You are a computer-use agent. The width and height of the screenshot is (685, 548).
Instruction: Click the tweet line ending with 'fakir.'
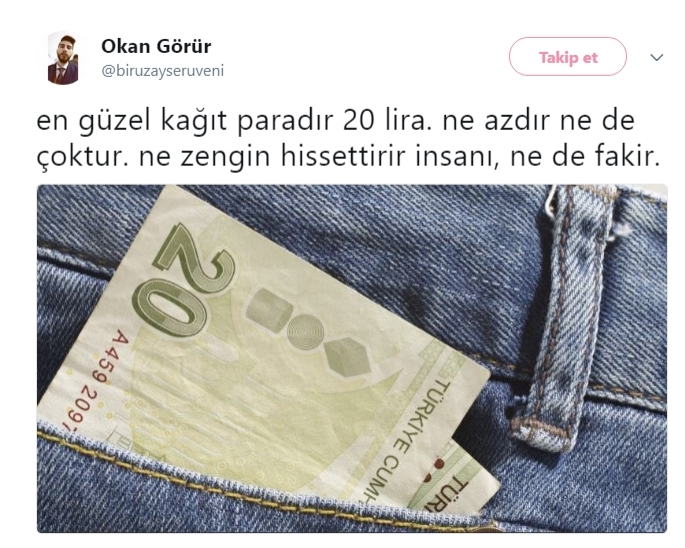(x=348, y=156)
